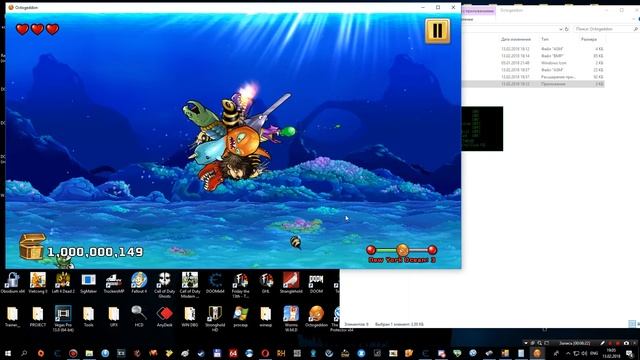This screenshot has width=640, height=360.
Task: Open the Call of Duty Ghosts shortcut
Action: coord(164,285)
